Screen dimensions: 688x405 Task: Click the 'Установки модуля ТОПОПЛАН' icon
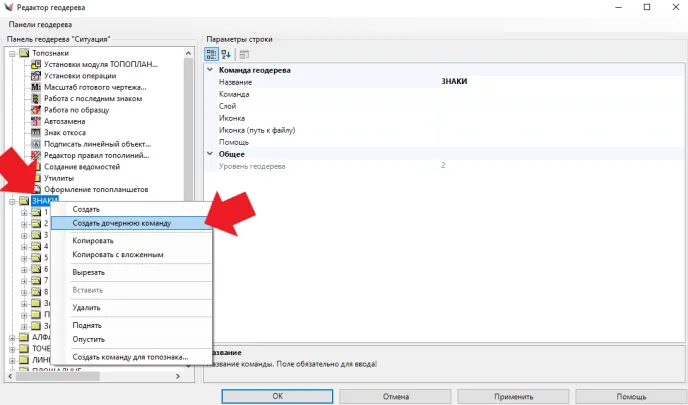(36, 64)
